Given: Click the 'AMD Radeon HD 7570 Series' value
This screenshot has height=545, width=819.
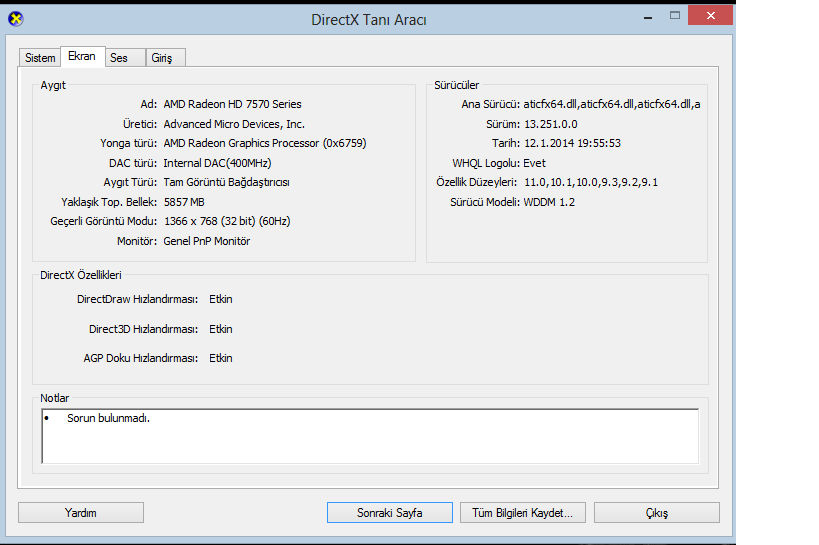Looking at the screenshot, I should point(232,104).
